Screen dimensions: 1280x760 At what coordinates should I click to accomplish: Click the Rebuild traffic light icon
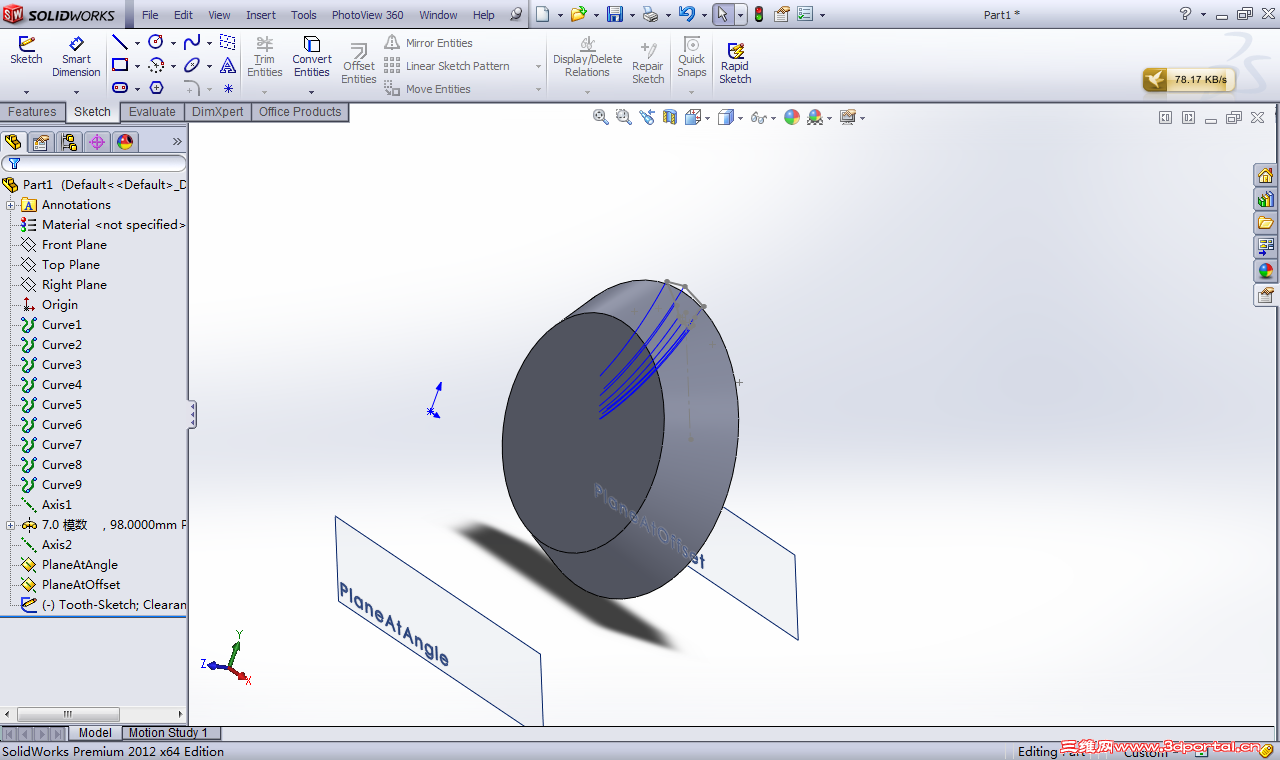click(x=759, y=14)
